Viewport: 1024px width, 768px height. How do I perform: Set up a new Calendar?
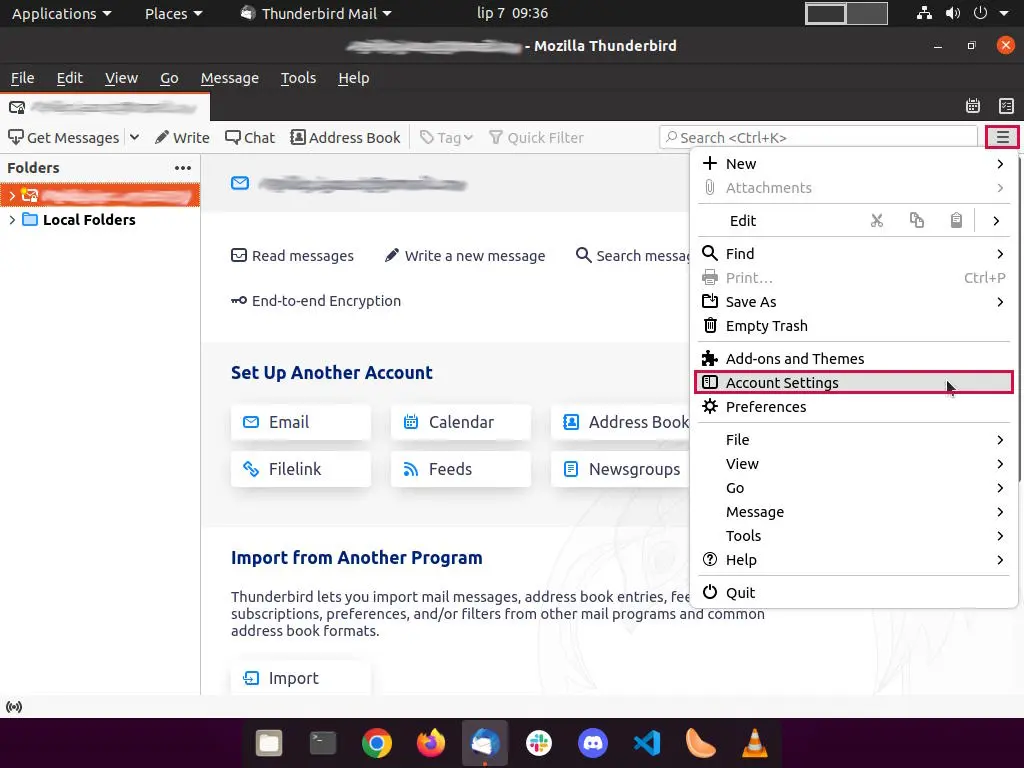[461, 422]
